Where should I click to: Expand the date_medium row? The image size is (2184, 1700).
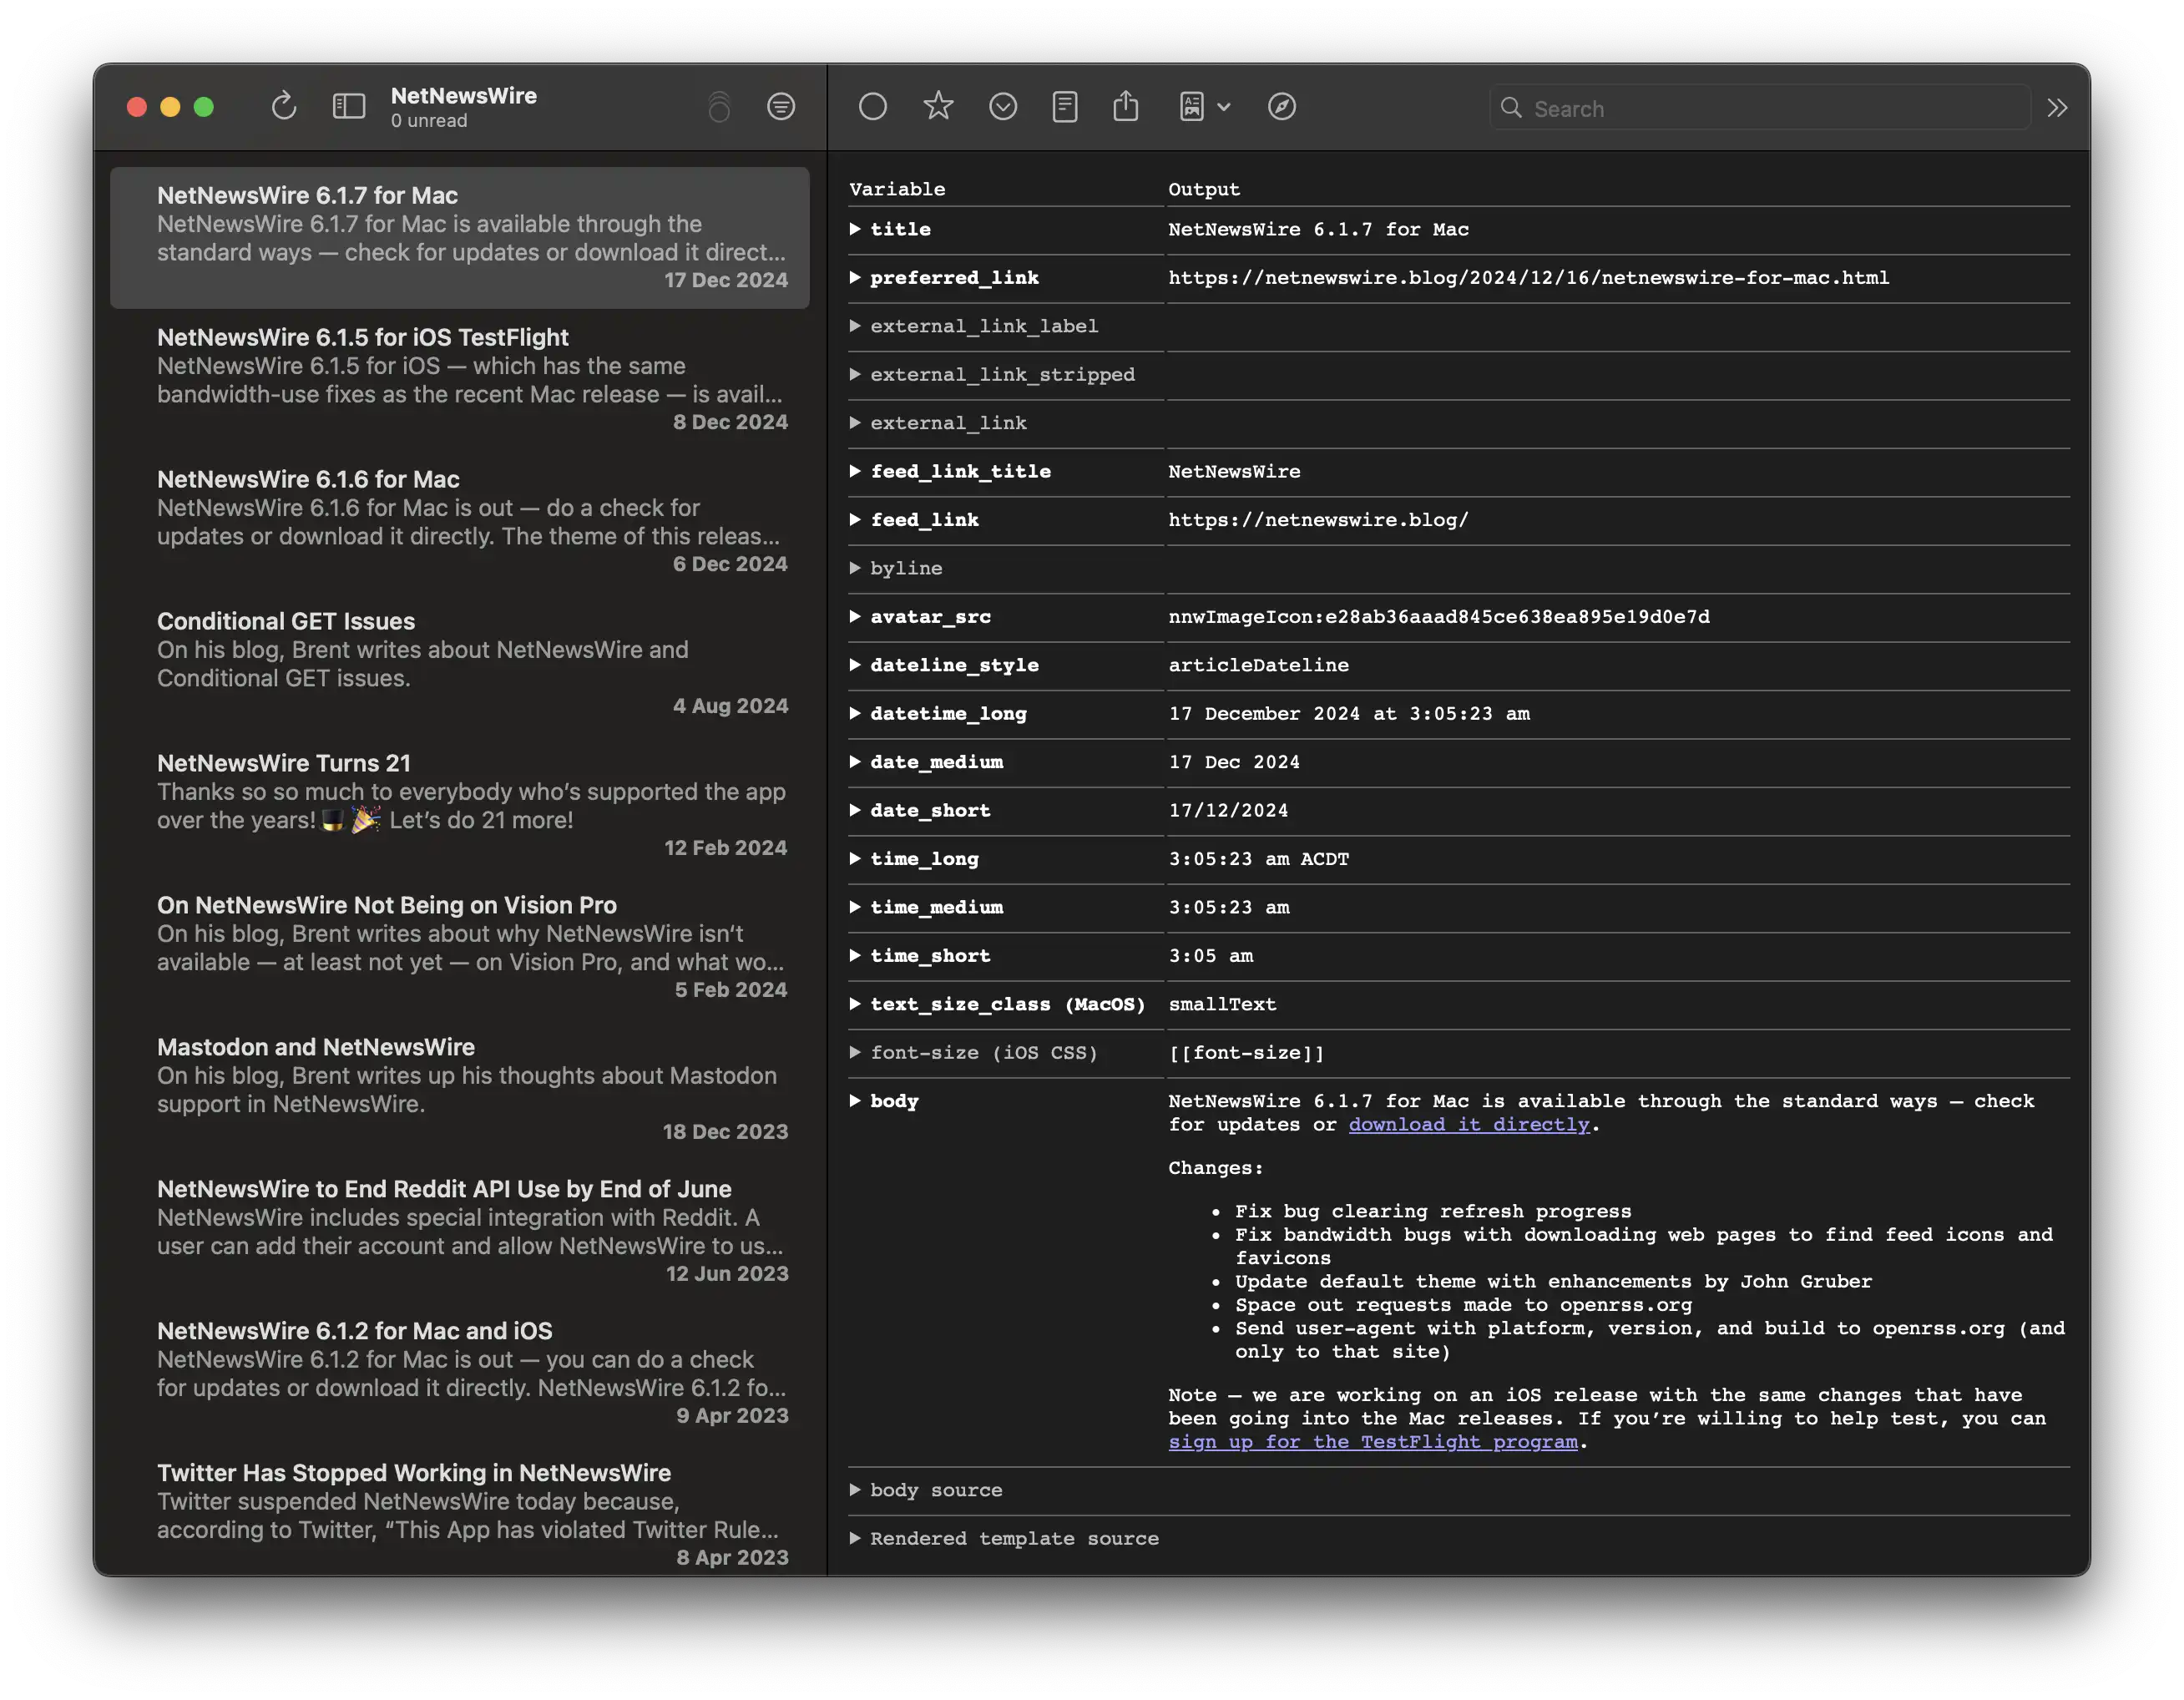coord(855,762)
